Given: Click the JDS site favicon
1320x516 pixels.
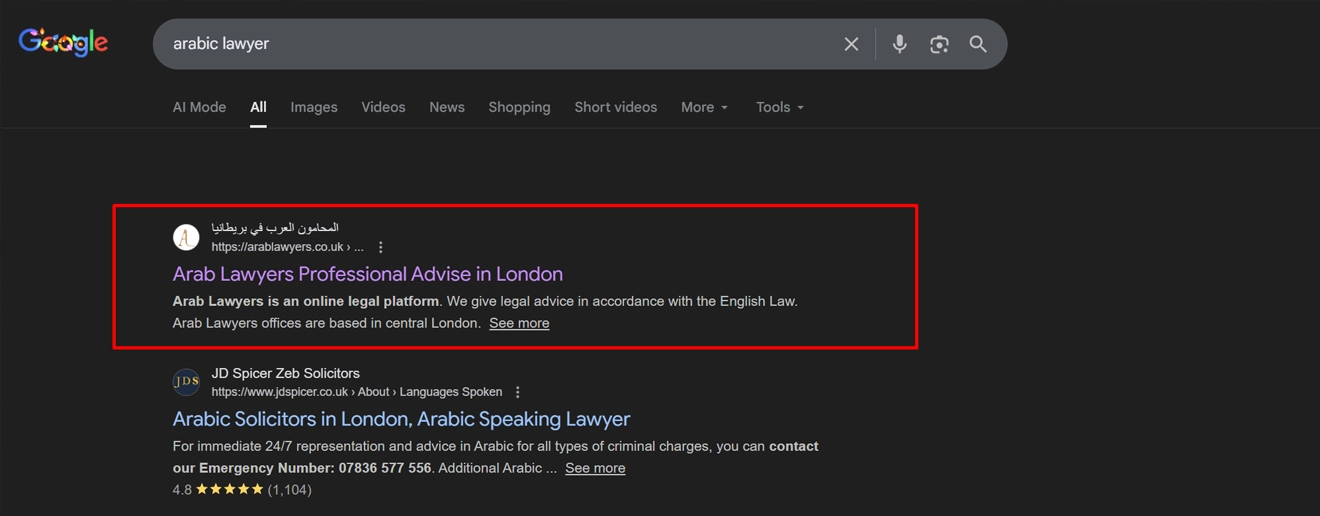Looking at the screenshot, I should pos(186,382).
